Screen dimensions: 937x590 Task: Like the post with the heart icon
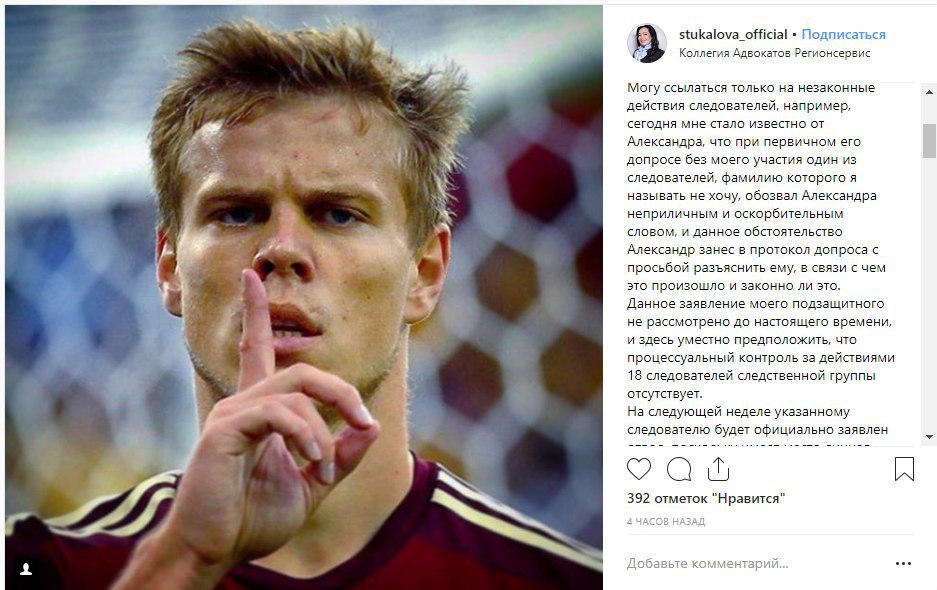click(x=639, y=469)
